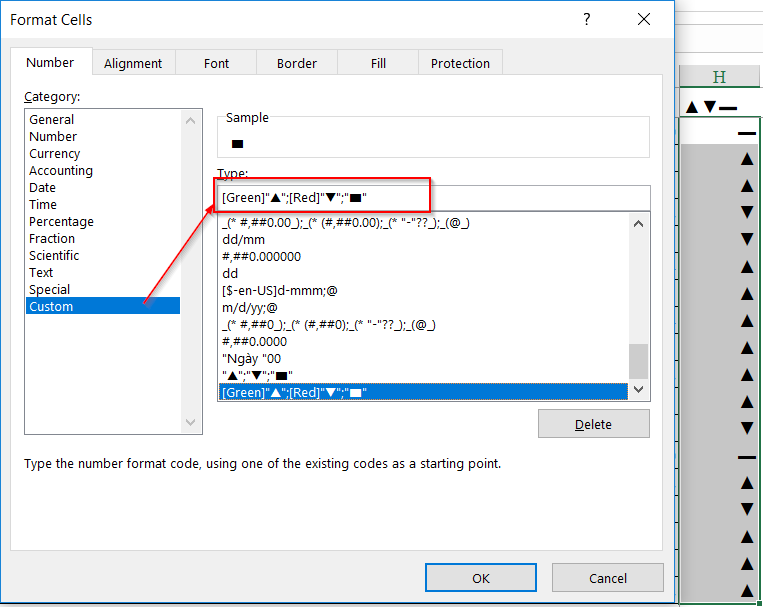Screen dimensions: 763x607
Task: Open the Fill tab
Action: pos(378,63)
